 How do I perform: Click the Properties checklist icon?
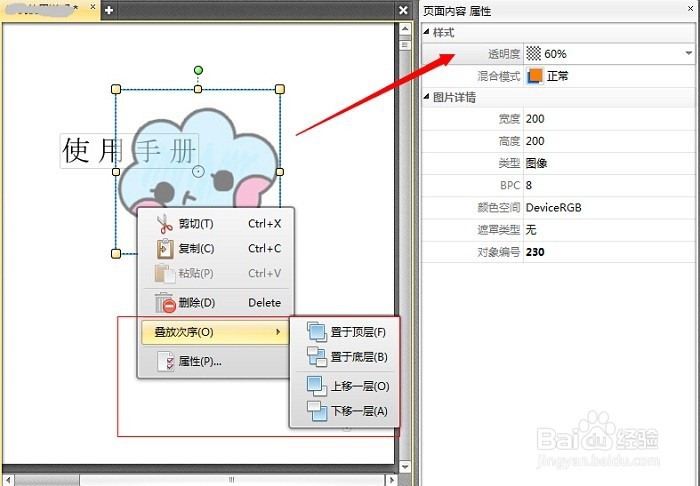166,361
